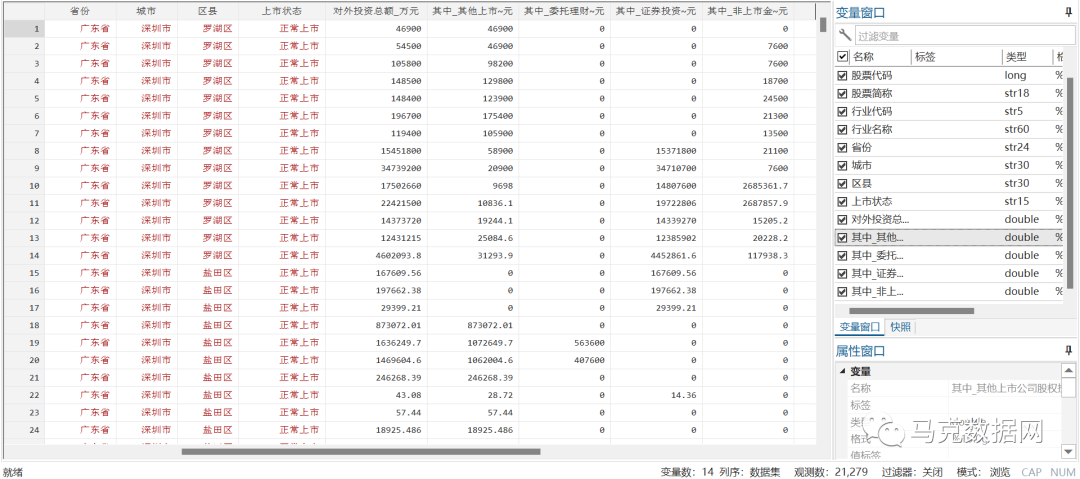Image resolution: width=1080 pixels, height=479 pixels.
Task: Click the cell with value 407600
Action: [564, 360]
